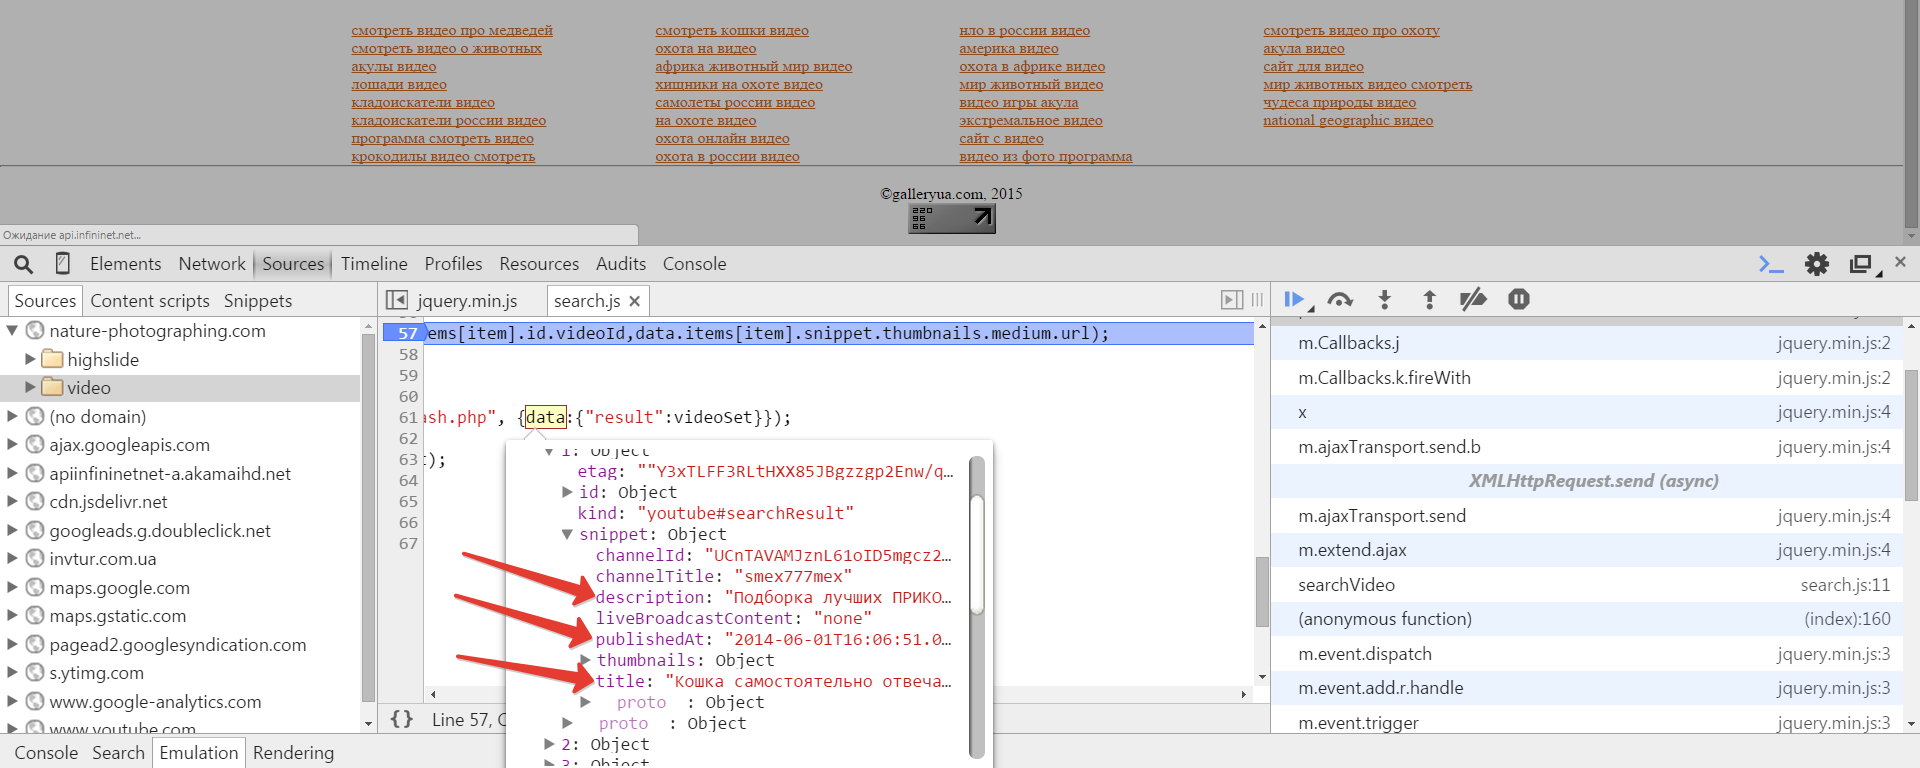Hide the debugger sidebar icon

(1232, 300)
